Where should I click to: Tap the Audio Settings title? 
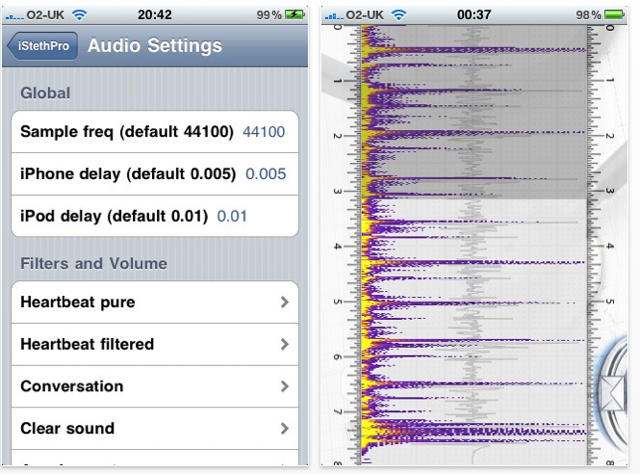[x=155, y=45]
